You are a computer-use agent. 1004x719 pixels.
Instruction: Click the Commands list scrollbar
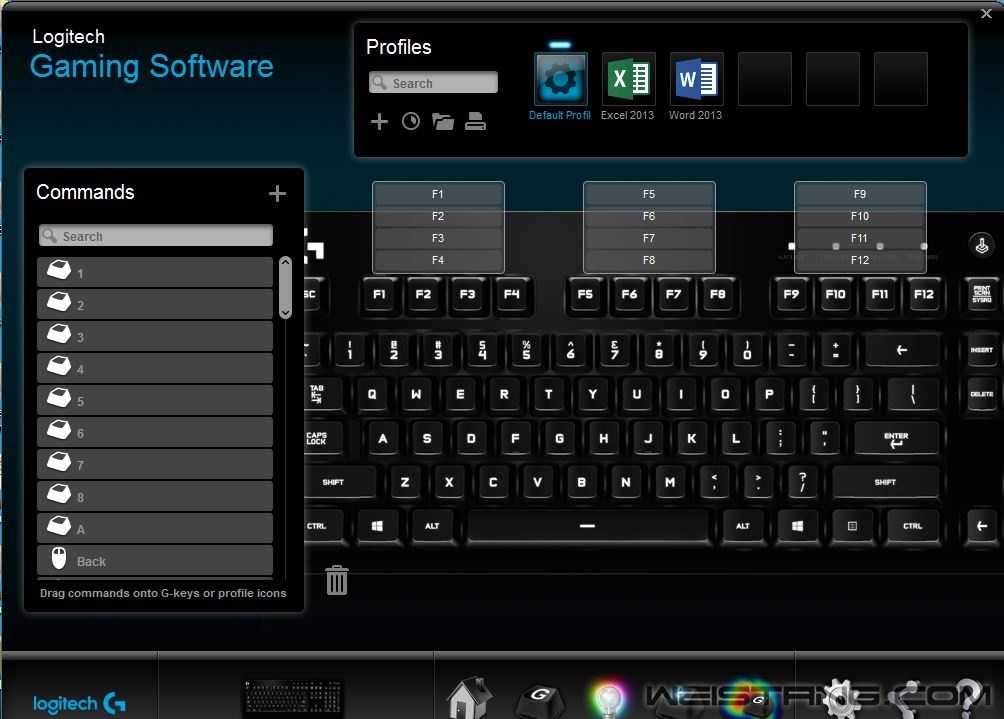pos(286,287)
